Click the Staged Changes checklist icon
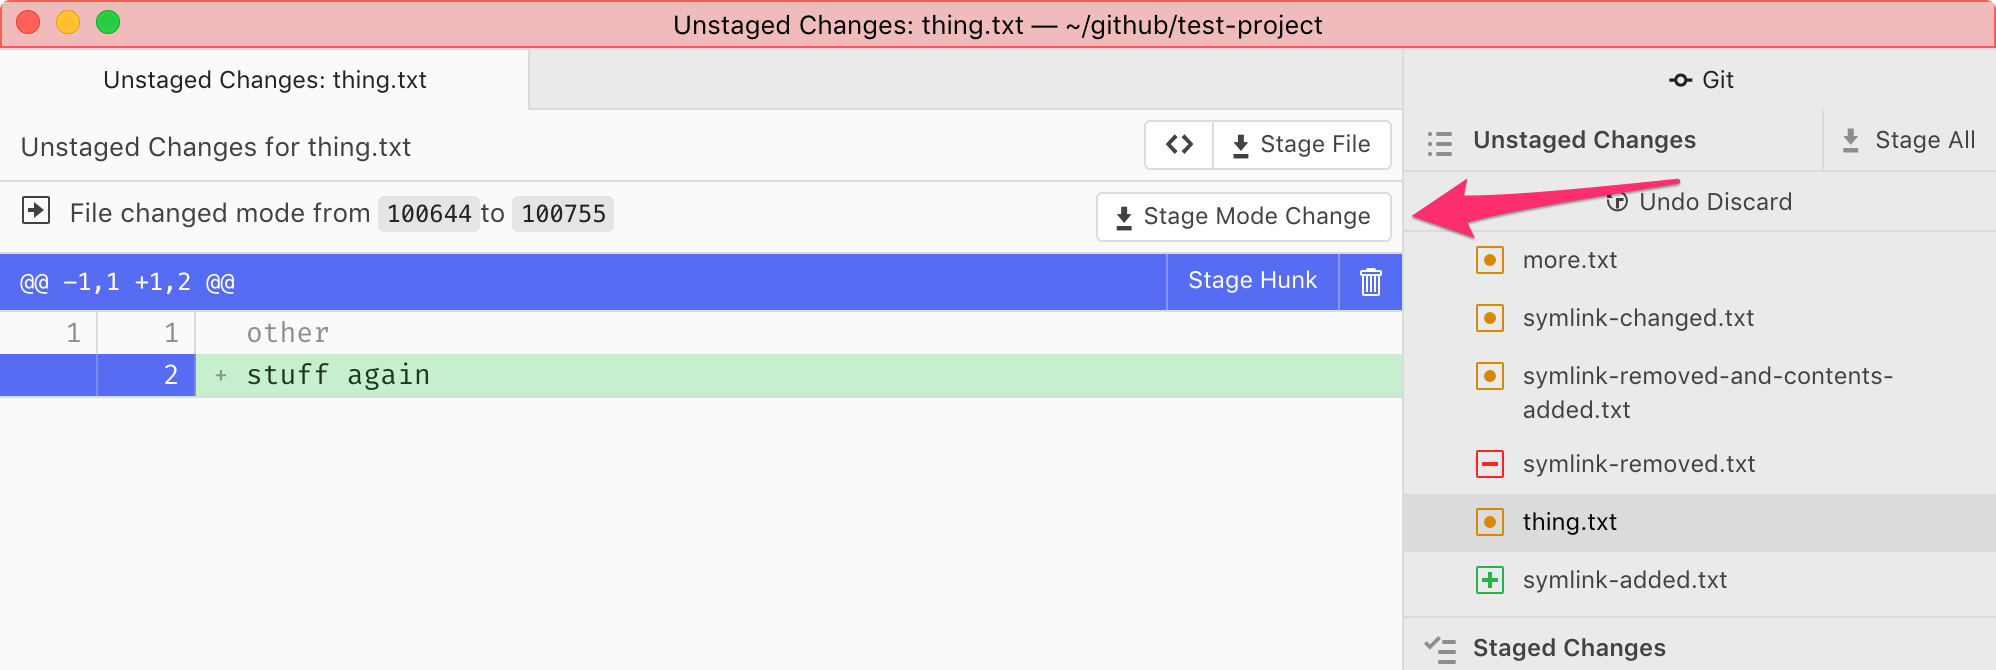This screenshot has height=670, width=1996. (1439, 649)
